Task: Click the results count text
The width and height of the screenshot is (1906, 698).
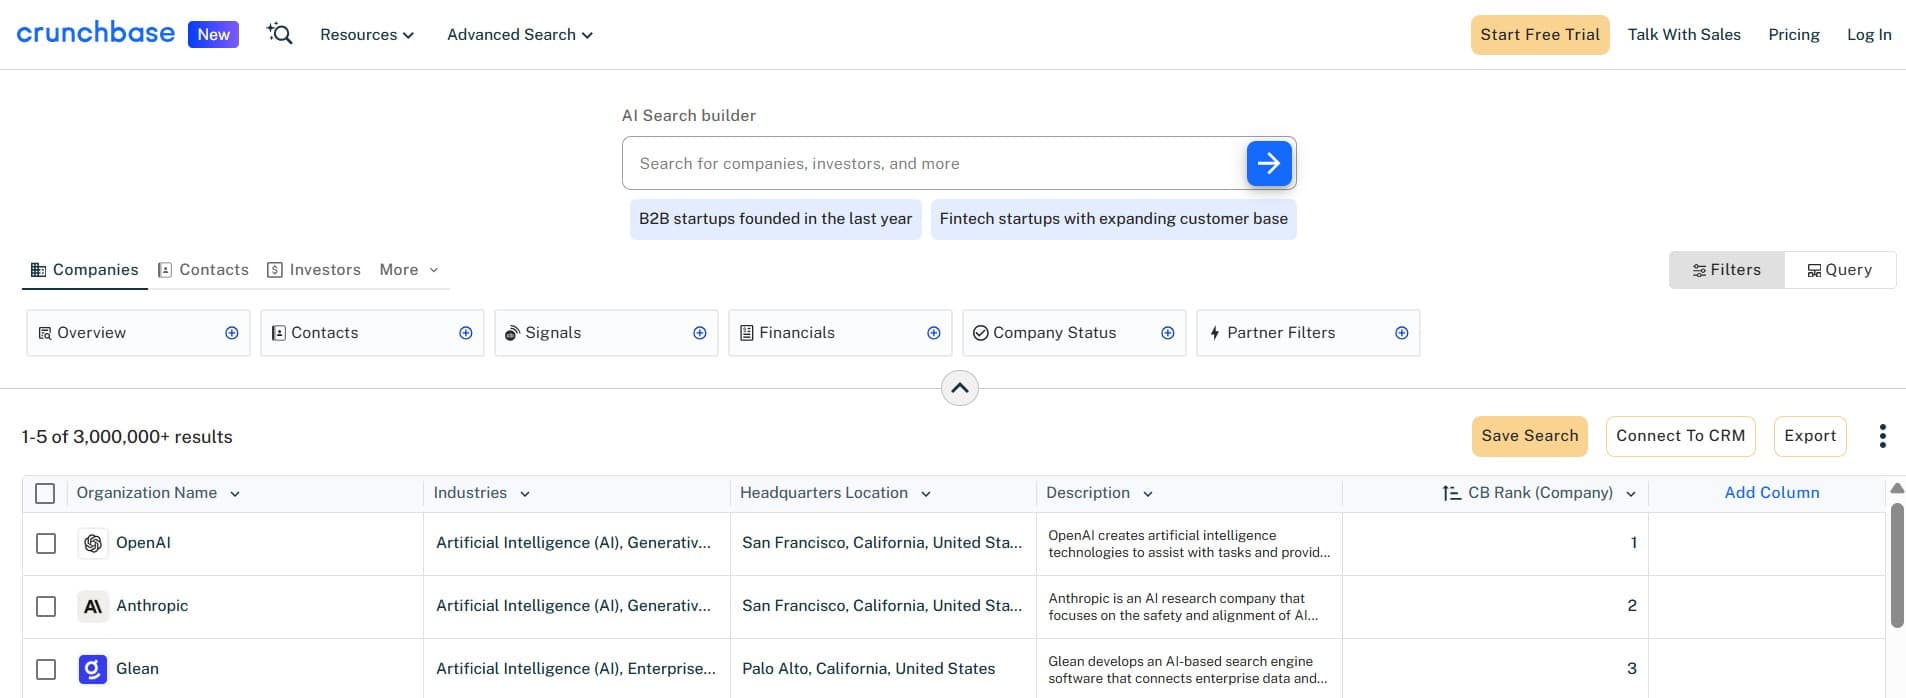Action: click(127, 437)
